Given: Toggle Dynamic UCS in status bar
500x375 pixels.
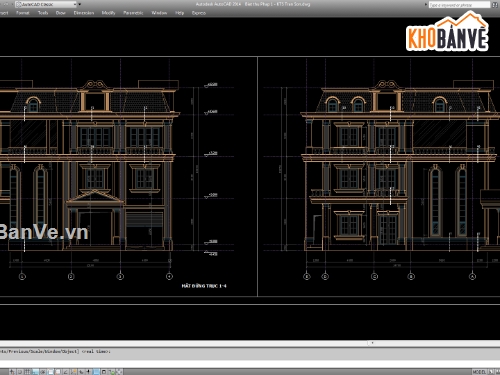Looking at the screenshot, I should click(x=73, y=372).
